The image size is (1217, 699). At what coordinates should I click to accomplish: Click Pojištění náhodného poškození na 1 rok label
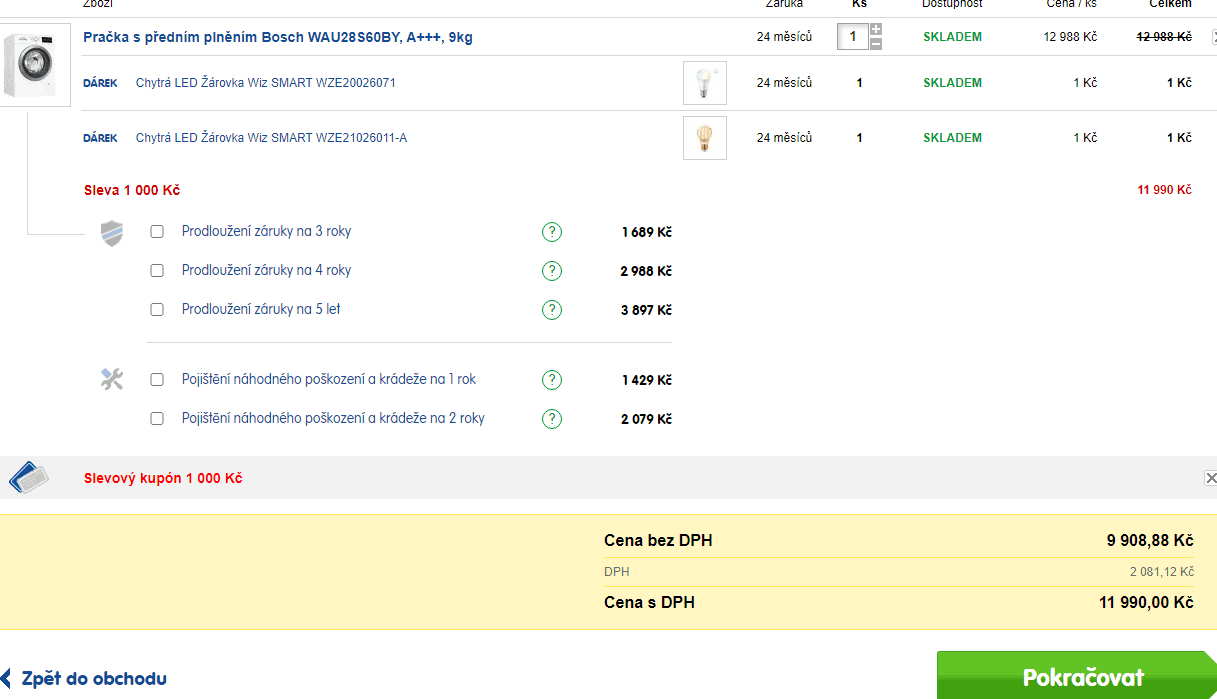pos(329,380)
